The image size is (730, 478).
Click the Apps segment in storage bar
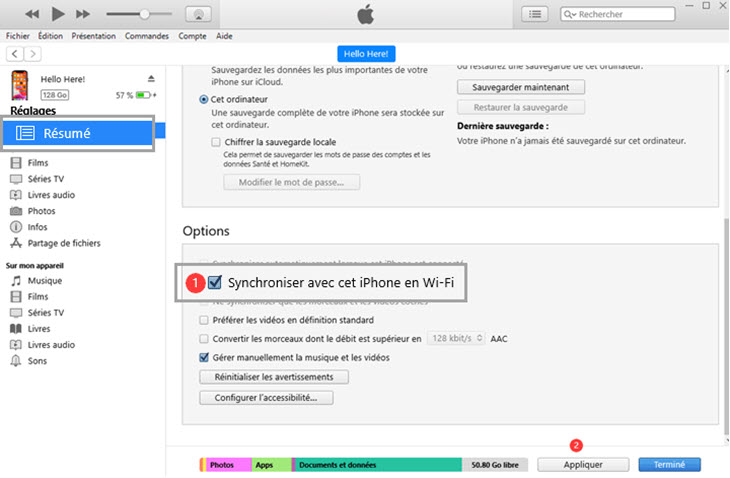(x=271, y=465)
